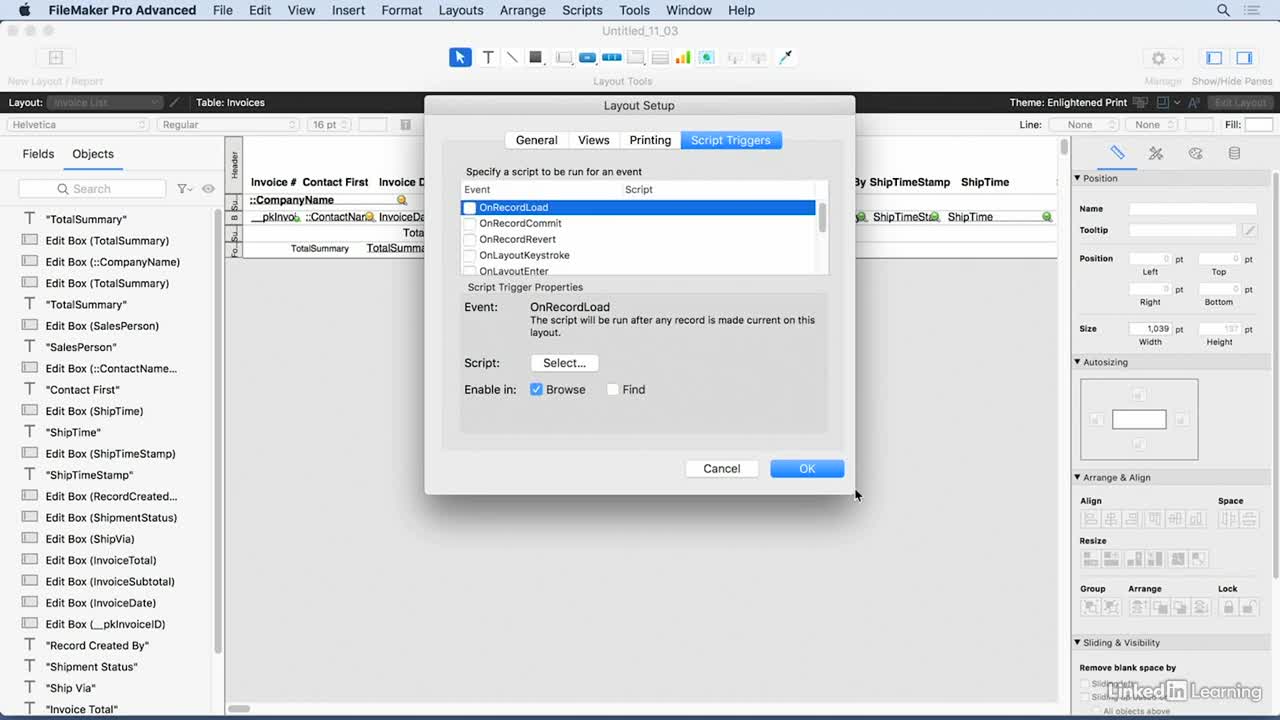The image size is (1280, 720).
Task: Select the Format Painter tool
Action: [785, 57]
